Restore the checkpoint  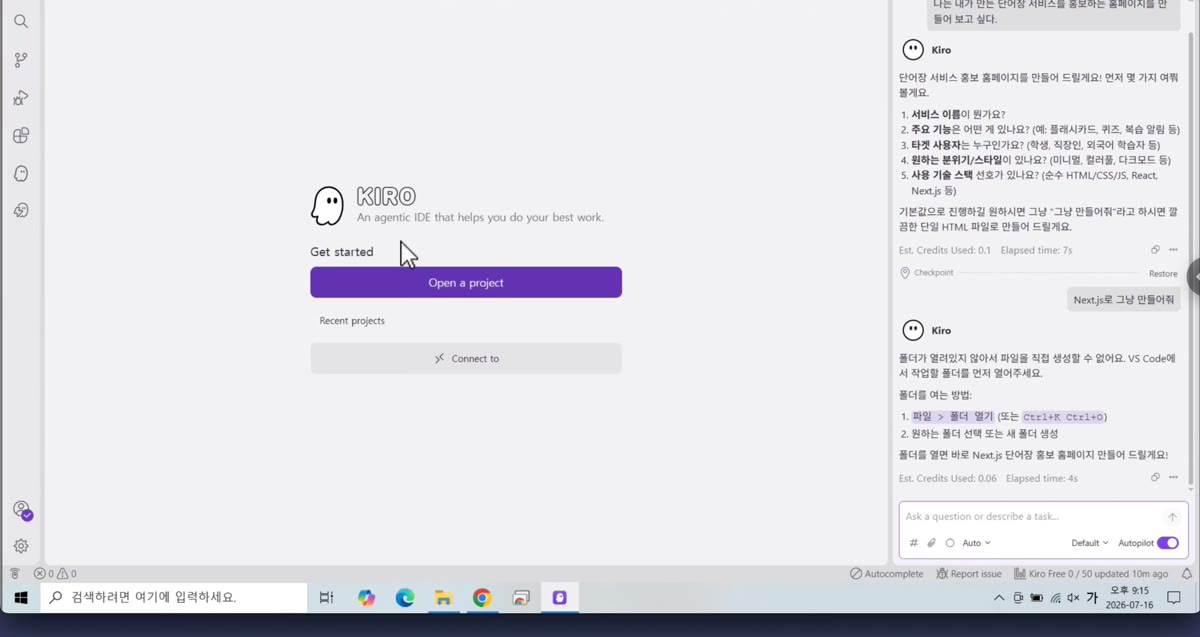[1163, 273]
